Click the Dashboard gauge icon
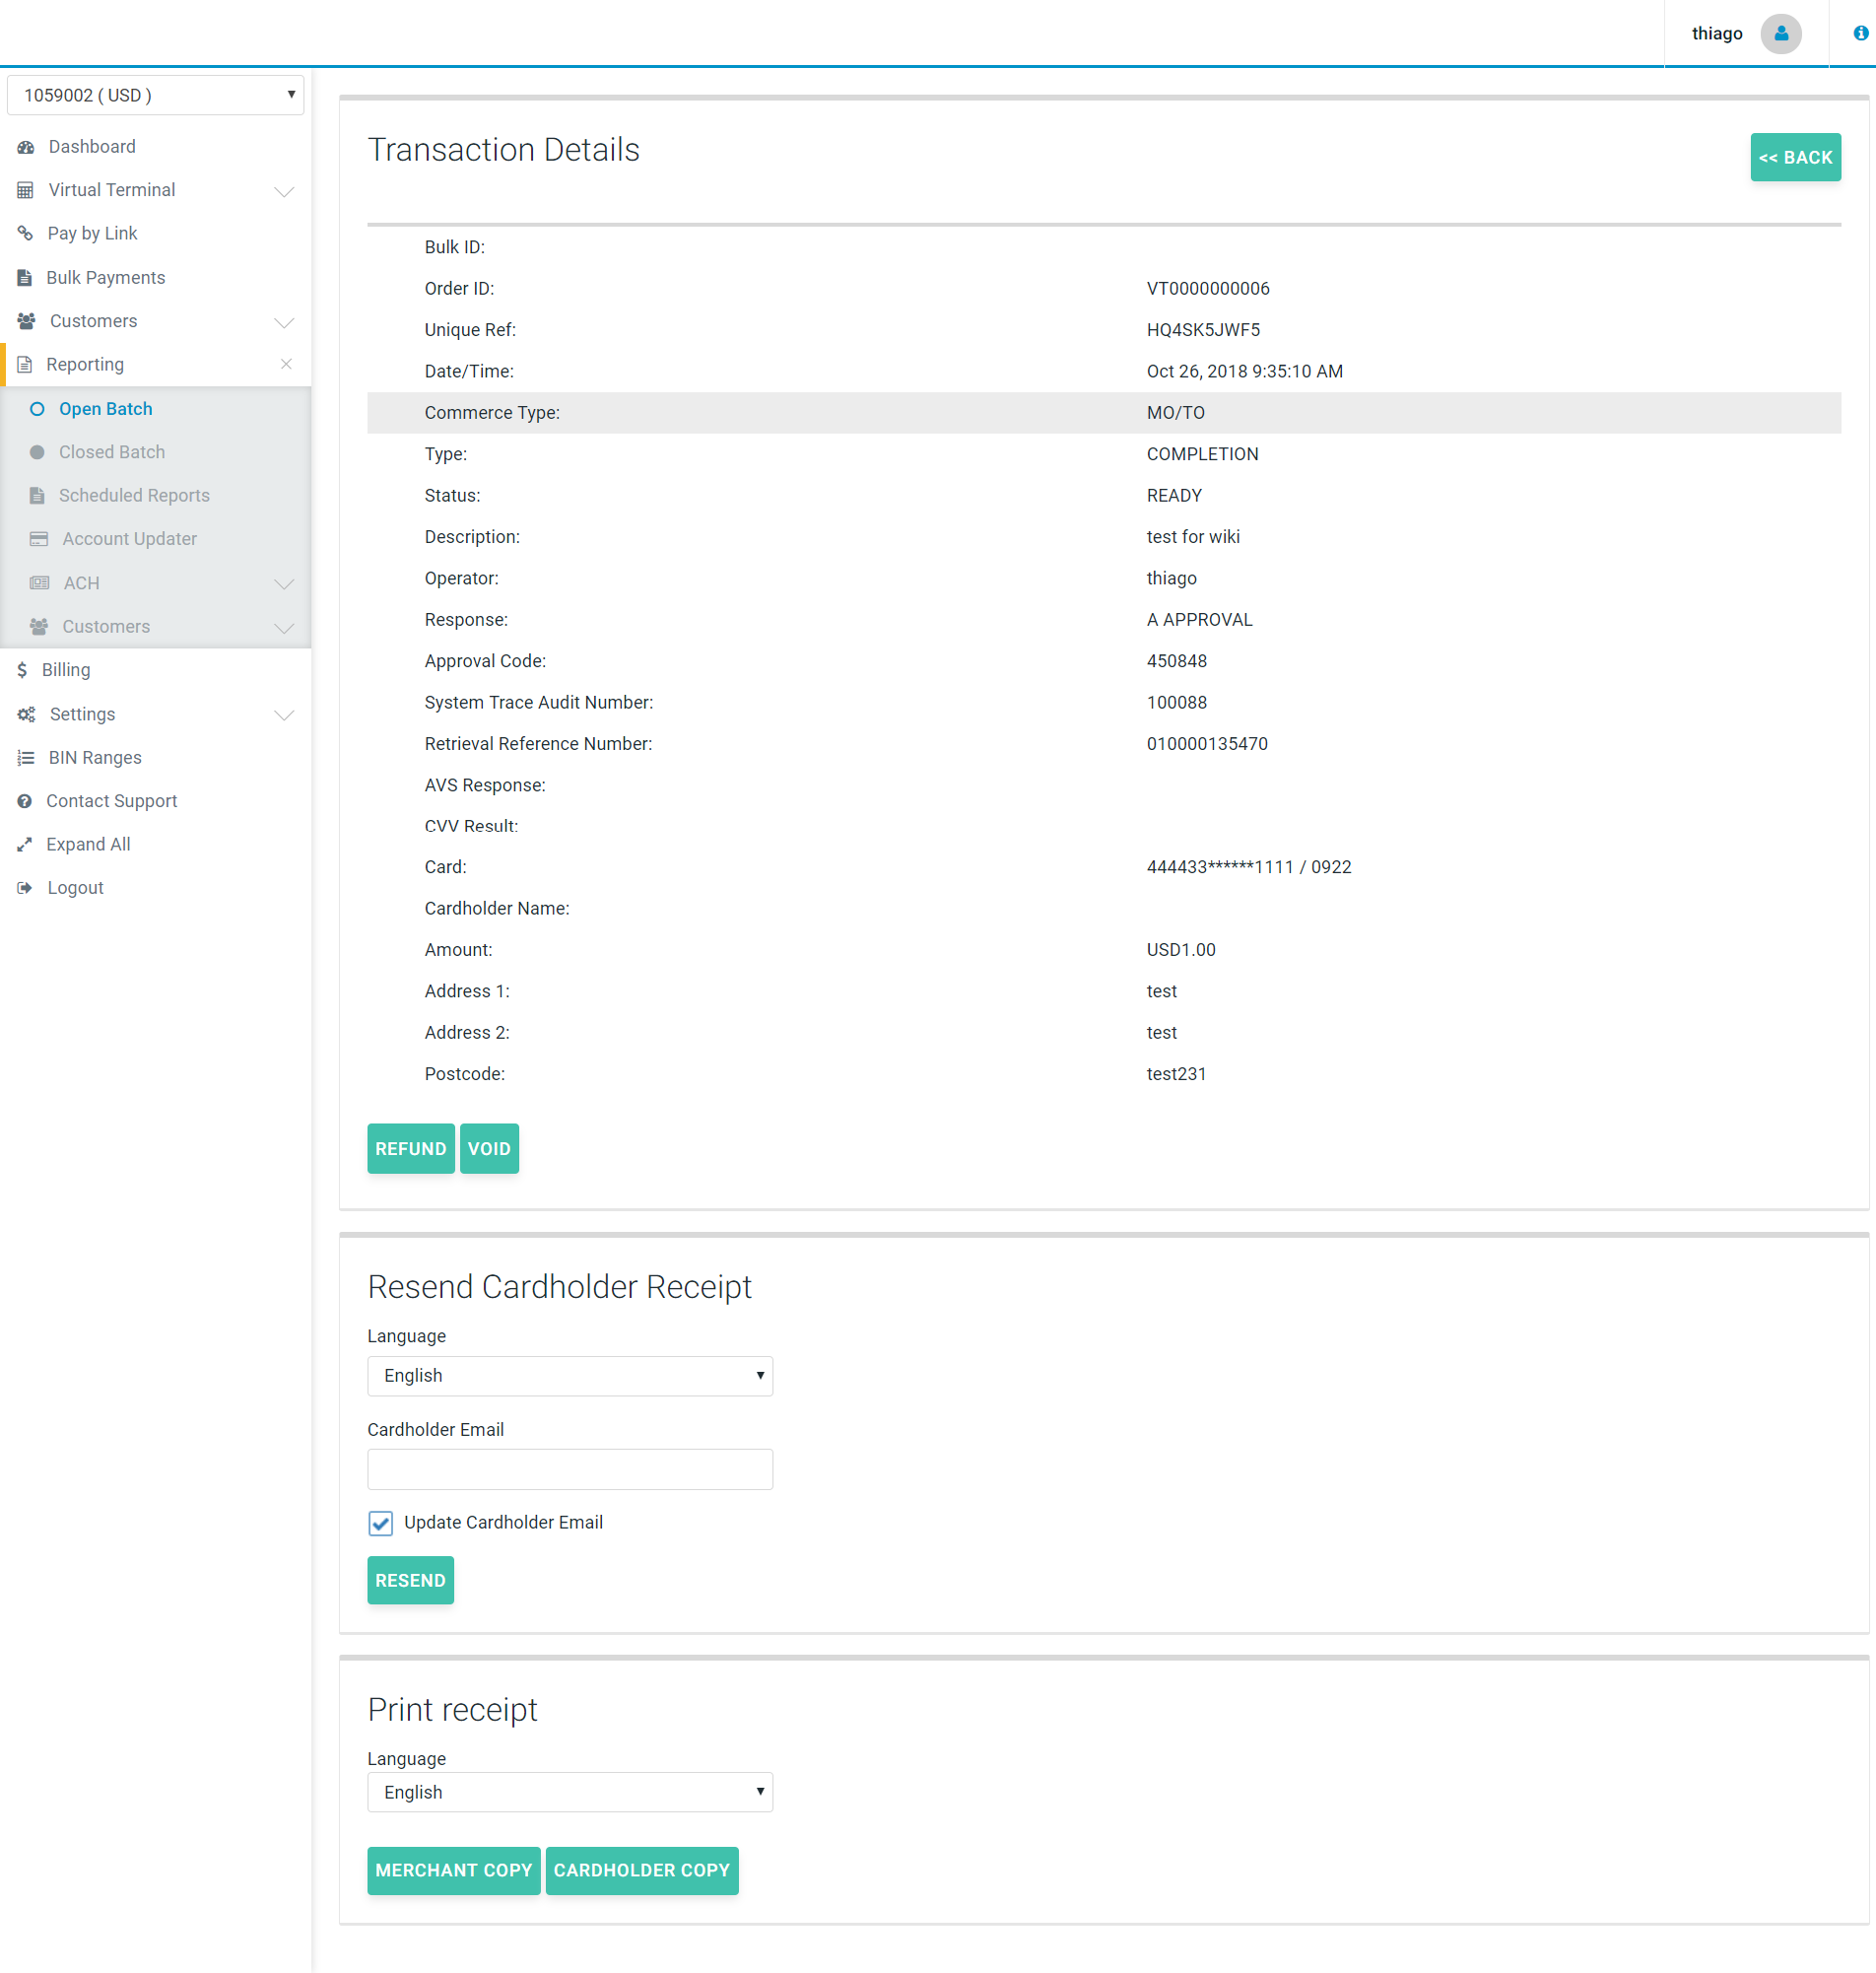Image resolution: width=1876 pixels, height=1973 pixels. (26, 147)
